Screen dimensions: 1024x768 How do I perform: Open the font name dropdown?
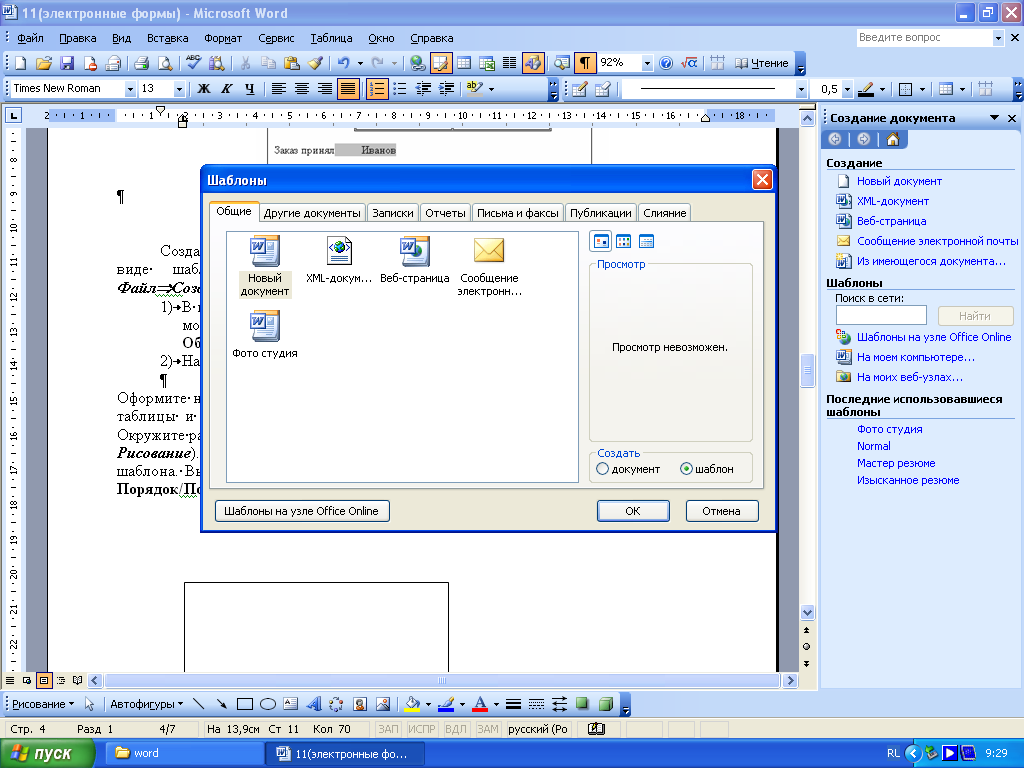tap(130, 89)
